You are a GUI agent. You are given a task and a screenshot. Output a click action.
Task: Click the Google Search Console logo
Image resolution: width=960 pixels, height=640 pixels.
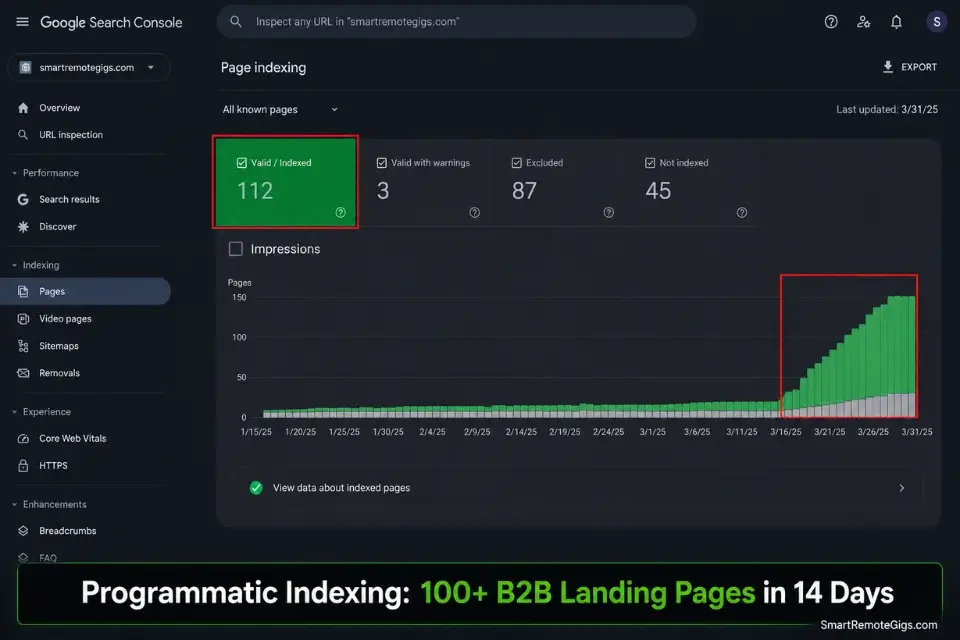[111, 23]
